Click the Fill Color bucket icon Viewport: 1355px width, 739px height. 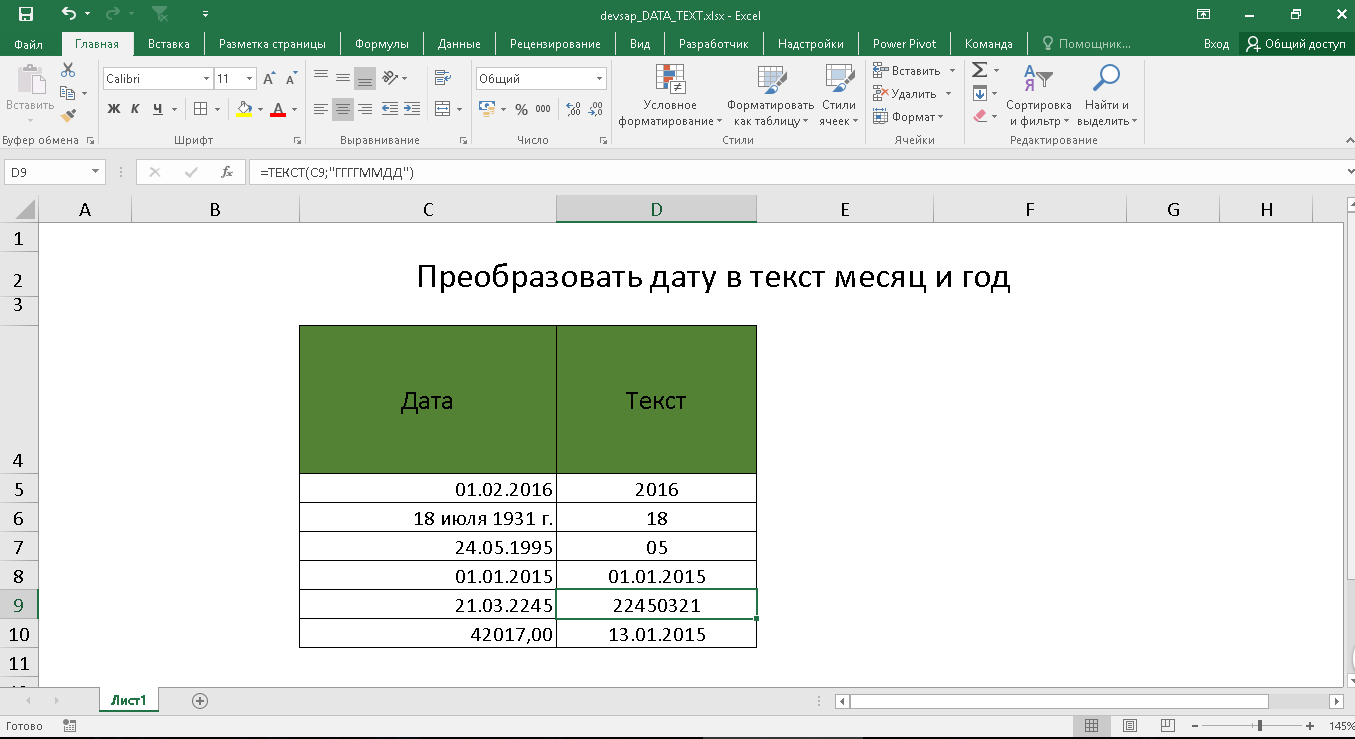click(244, 109)
